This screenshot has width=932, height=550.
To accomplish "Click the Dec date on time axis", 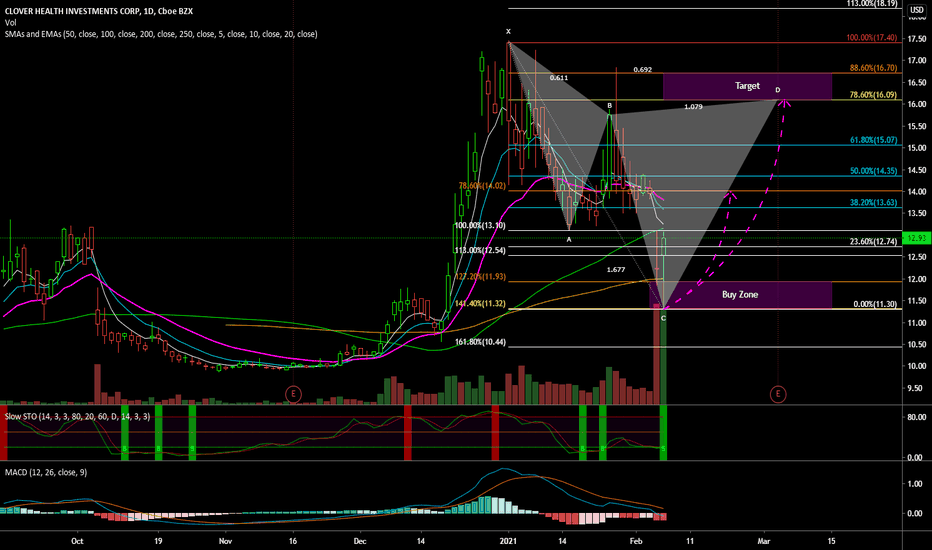I will [x=360, y=541].
